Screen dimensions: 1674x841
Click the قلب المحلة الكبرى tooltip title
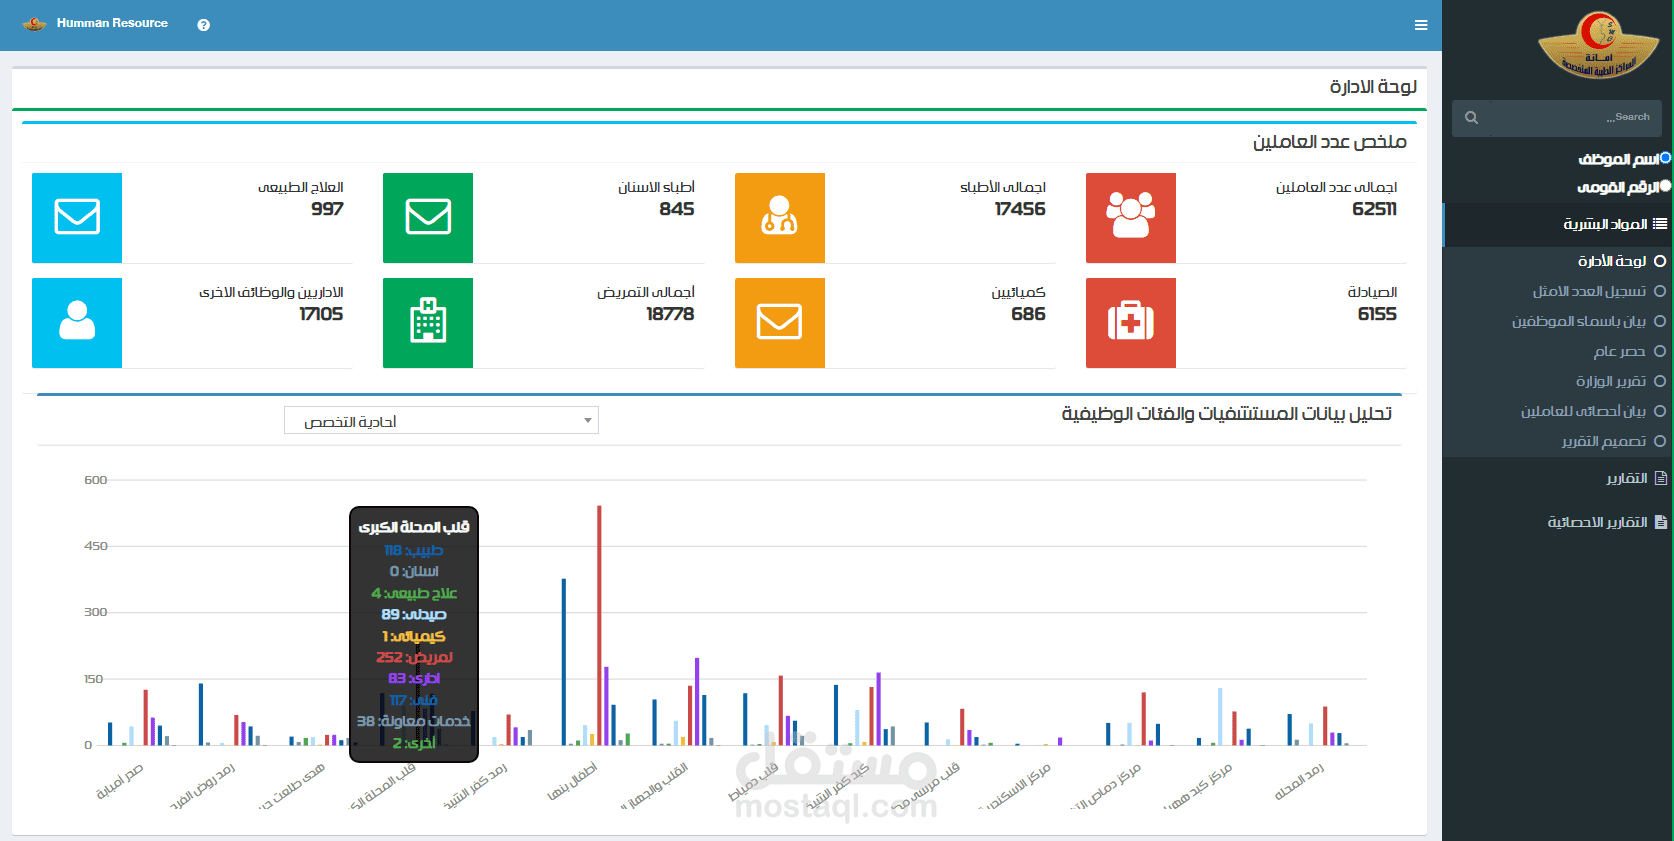pos(414,527)
